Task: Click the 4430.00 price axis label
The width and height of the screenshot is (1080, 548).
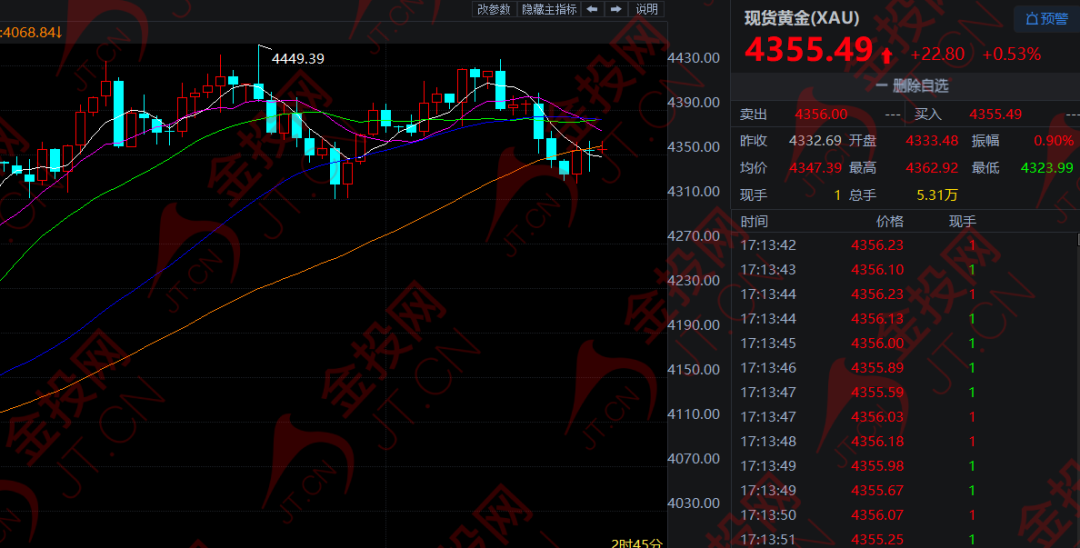Action: 694,58
